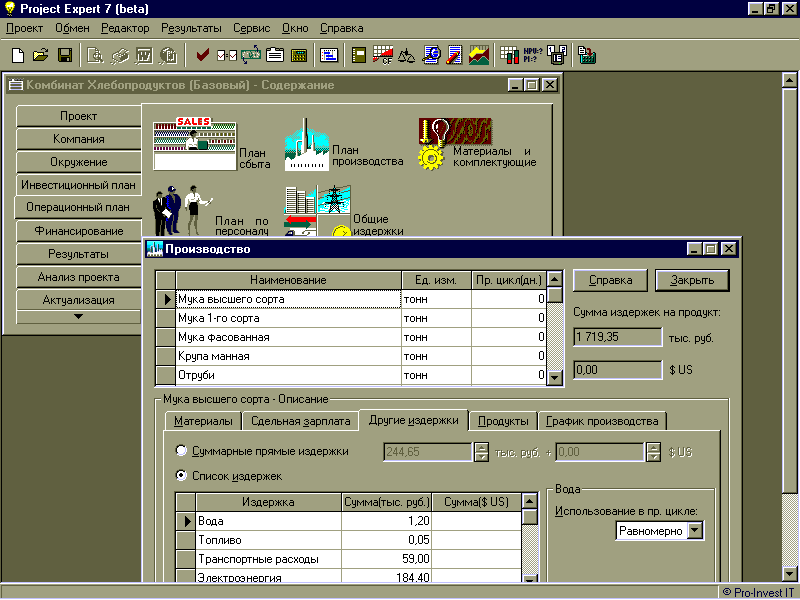Image resolution: width=800 pixels, height=600 pixels.
Task: Select the Окружение section button
Action: 79,162
